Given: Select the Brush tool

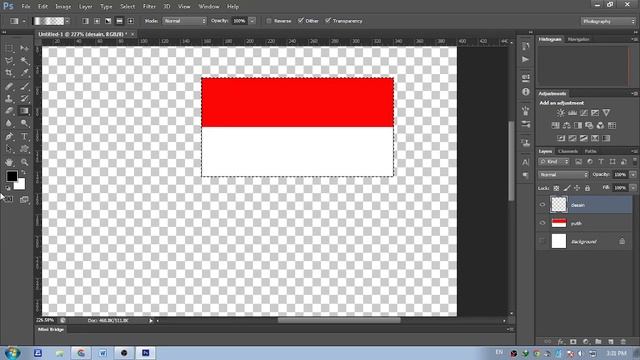Looking at the screenshot, I should 24,86.
